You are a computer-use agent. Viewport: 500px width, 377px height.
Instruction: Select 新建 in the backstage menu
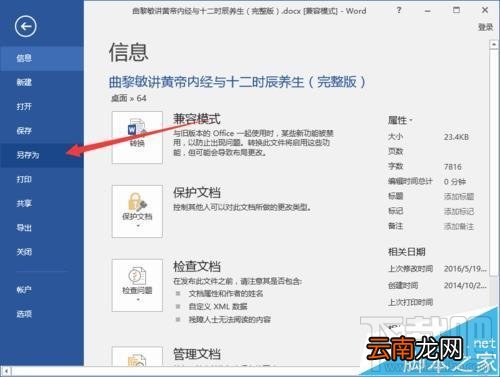pos(42,82)
